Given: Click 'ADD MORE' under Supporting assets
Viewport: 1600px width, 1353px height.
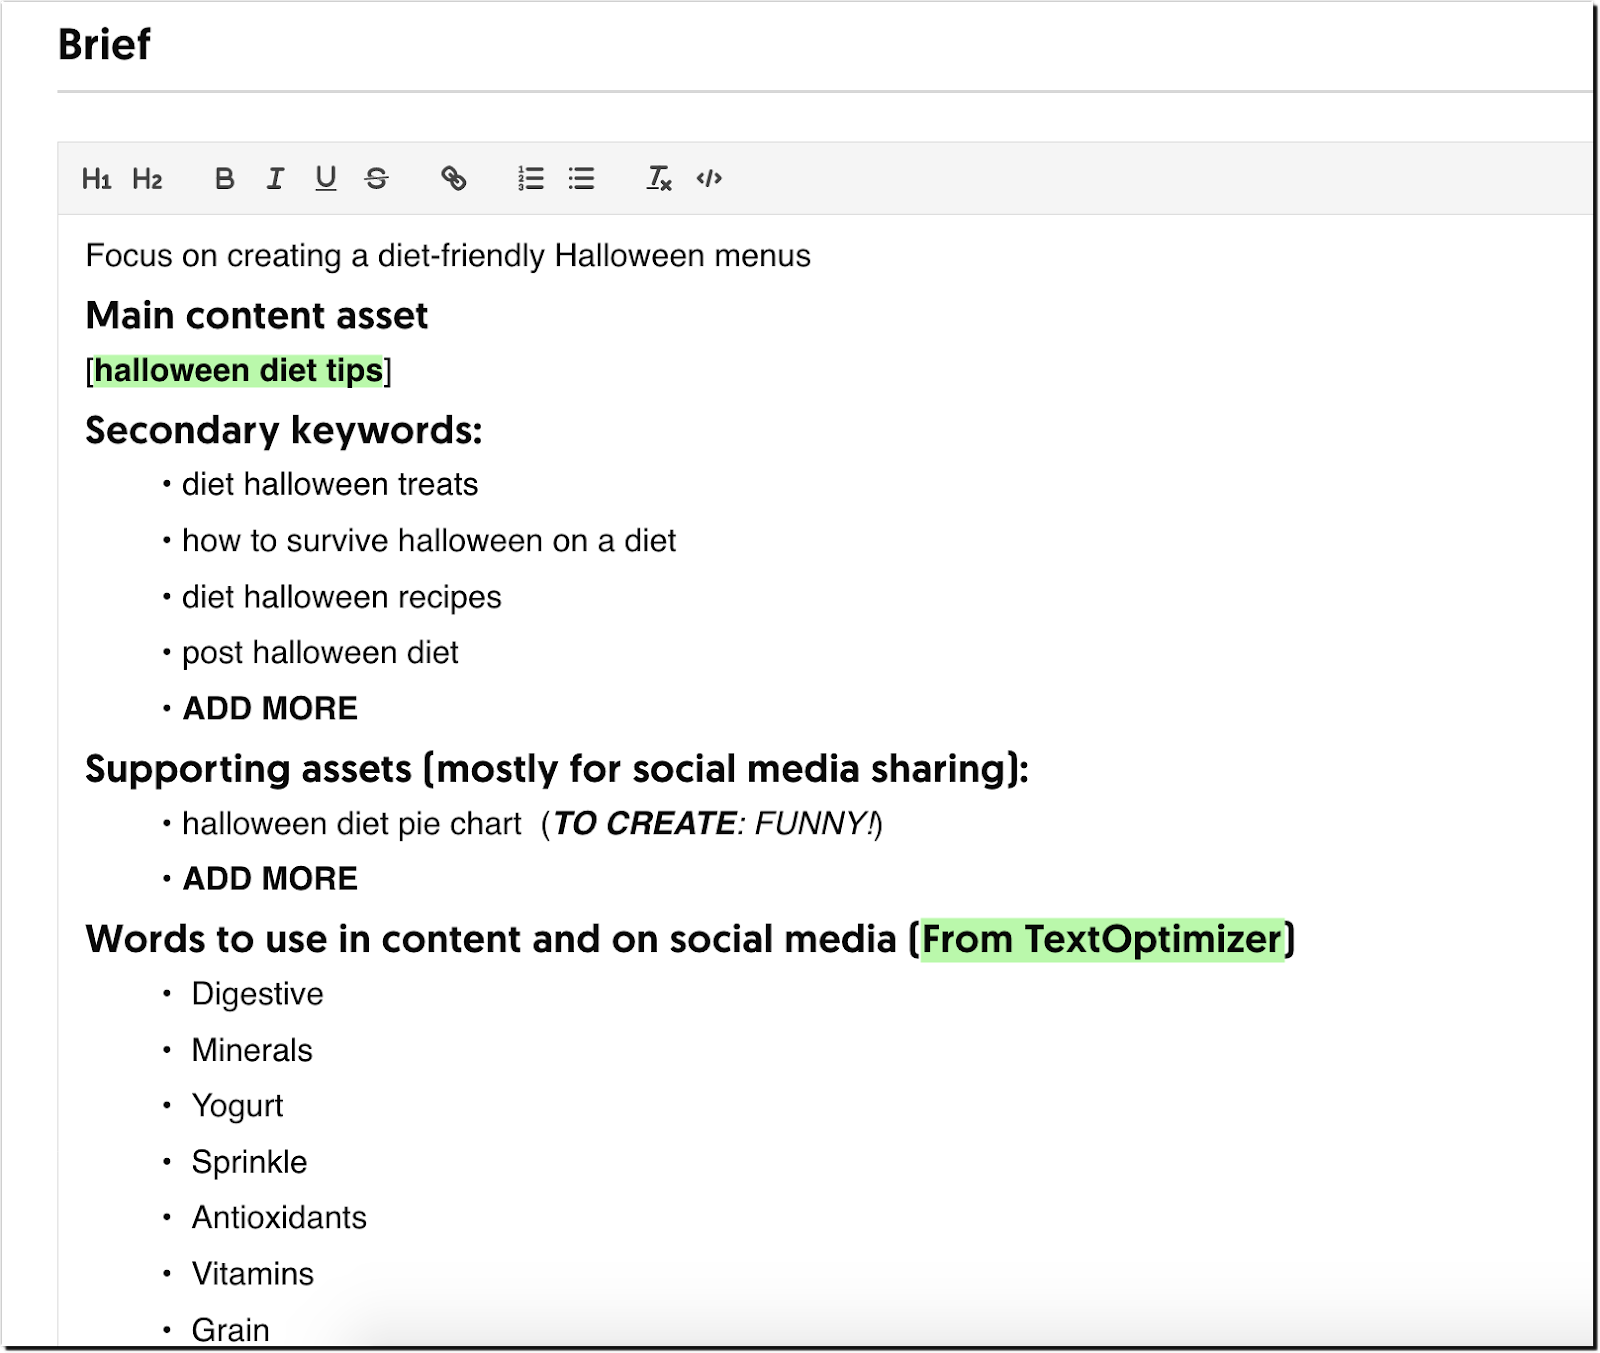Looking at the screenshot, I should click(270, 879).
